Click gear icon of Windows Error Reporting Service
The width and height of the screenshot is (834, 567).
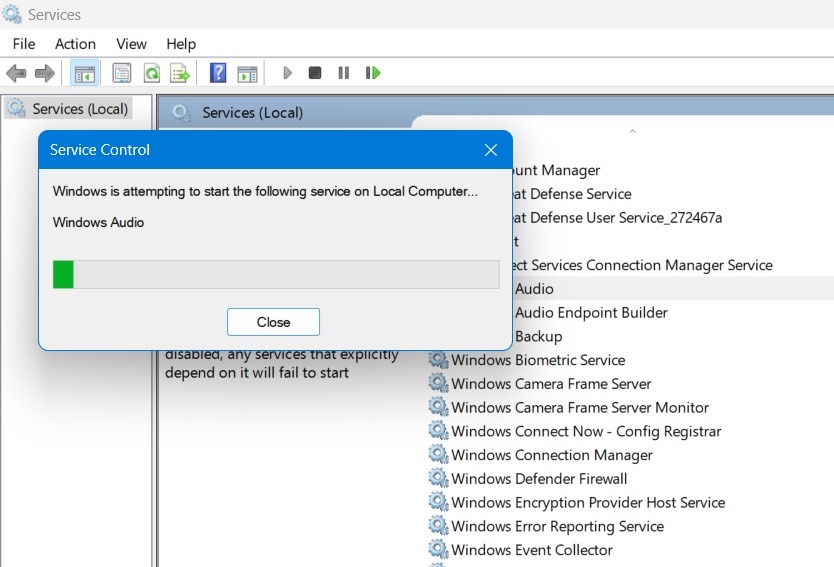(x=438, y=526)
